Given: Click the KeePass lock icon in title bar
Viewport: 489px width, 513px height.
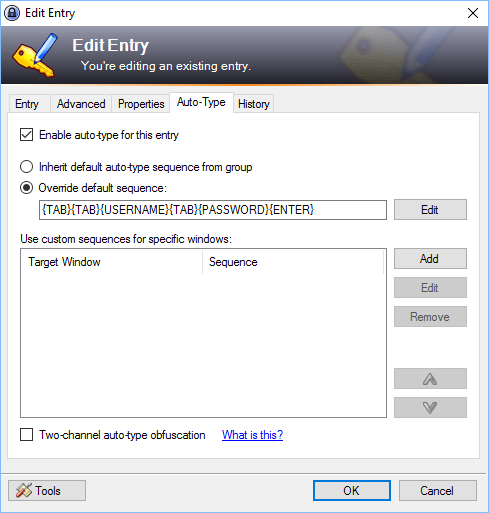Looking at the screenshot, I should click(x=12, y=13).
